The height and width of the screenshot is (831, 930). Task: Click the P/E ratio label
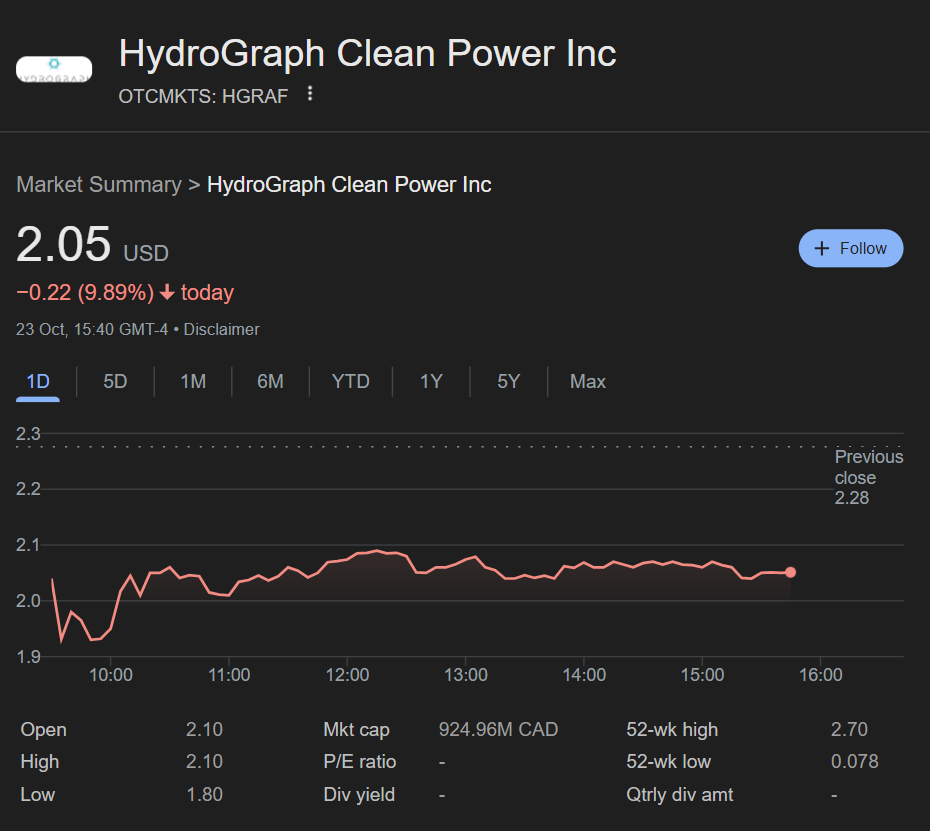(359, 762)
